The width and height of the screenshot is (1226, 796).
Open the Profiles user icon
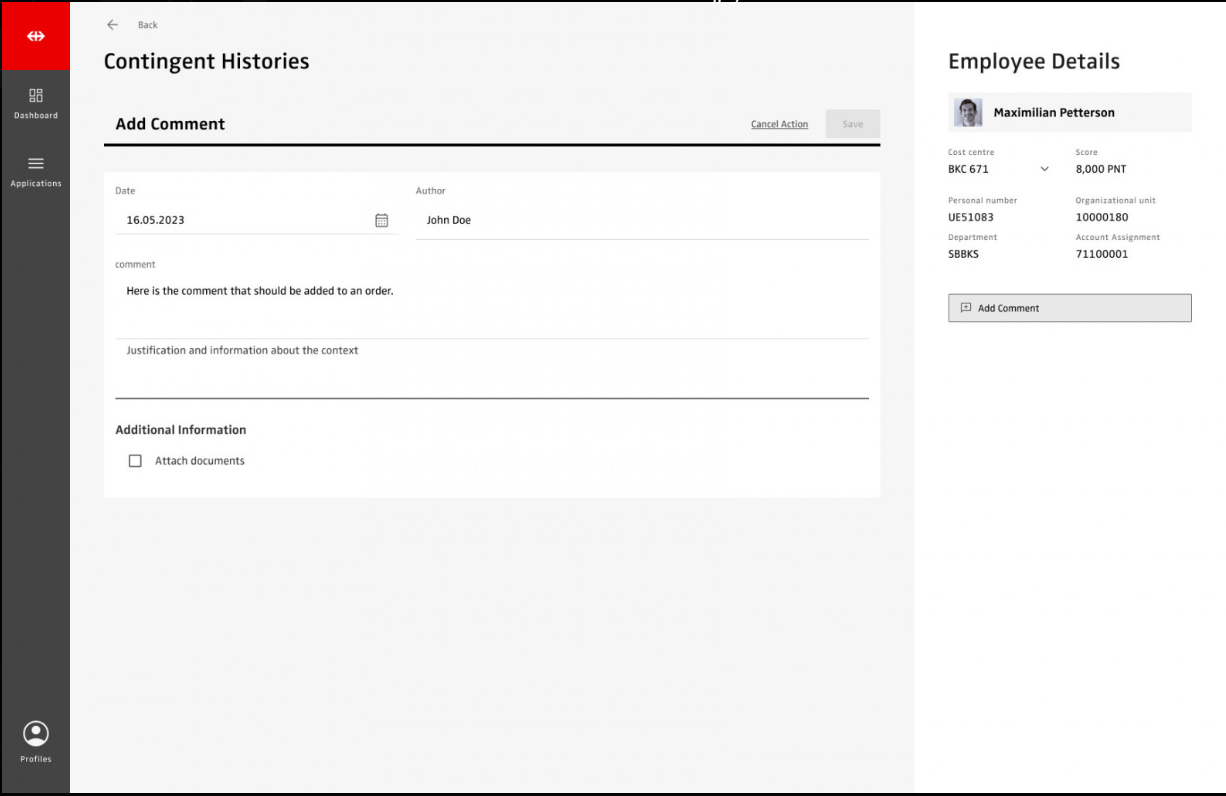coord(36,734)
